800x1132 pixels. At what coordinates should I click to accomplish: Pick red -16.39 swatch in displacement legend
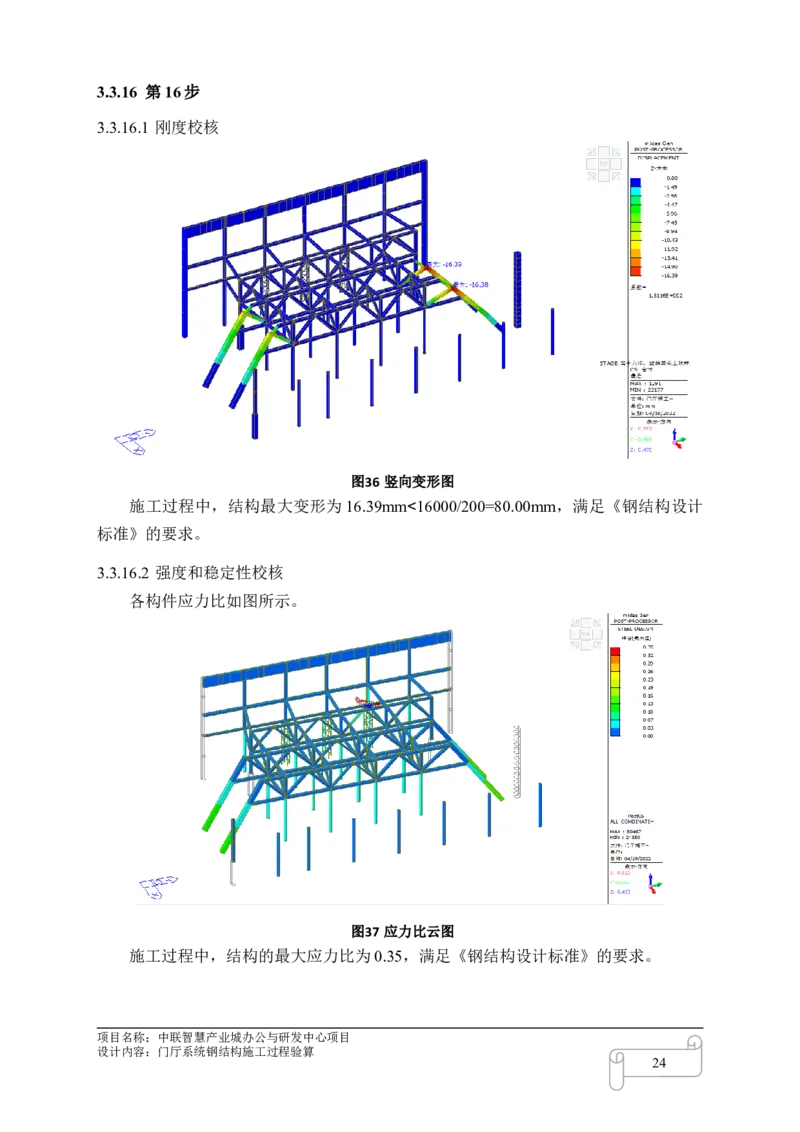pos(636,271)
